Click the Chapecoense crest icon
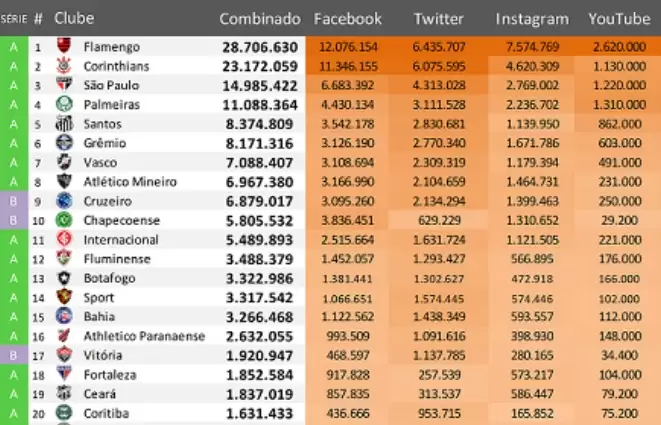 [x=63, y=220]
